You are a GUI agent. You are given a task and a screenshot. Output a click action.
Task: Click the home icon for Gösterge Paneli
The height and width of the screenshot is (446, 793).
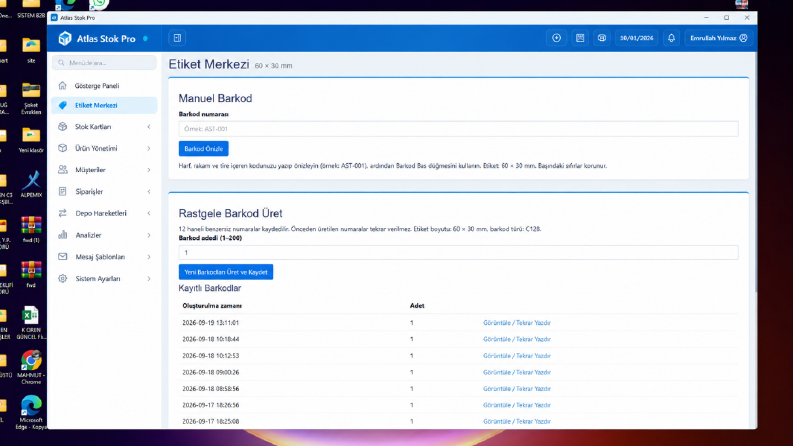click(x=62, y=85)
